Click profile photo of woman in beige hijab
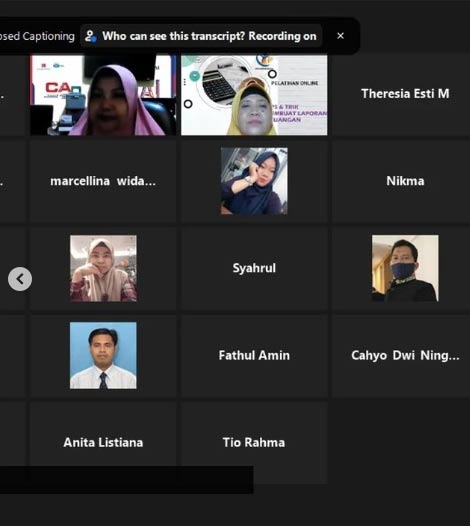Image resolution: width=470 pixels, height=526 pixels. pos(103,268)
